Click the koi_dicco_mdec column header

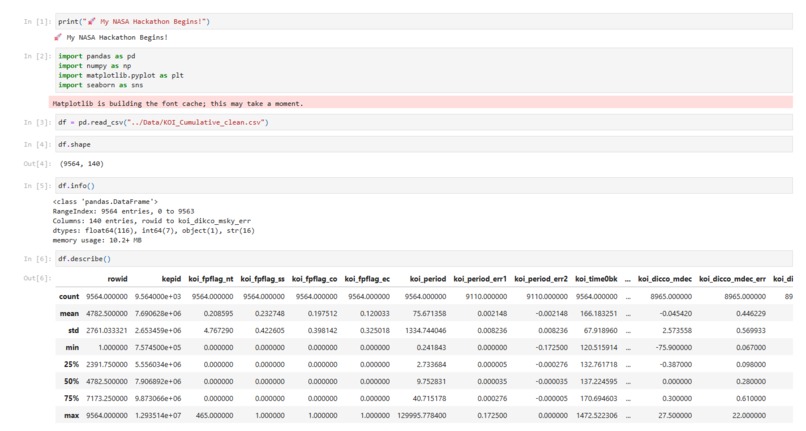click(x=665, y=279)
